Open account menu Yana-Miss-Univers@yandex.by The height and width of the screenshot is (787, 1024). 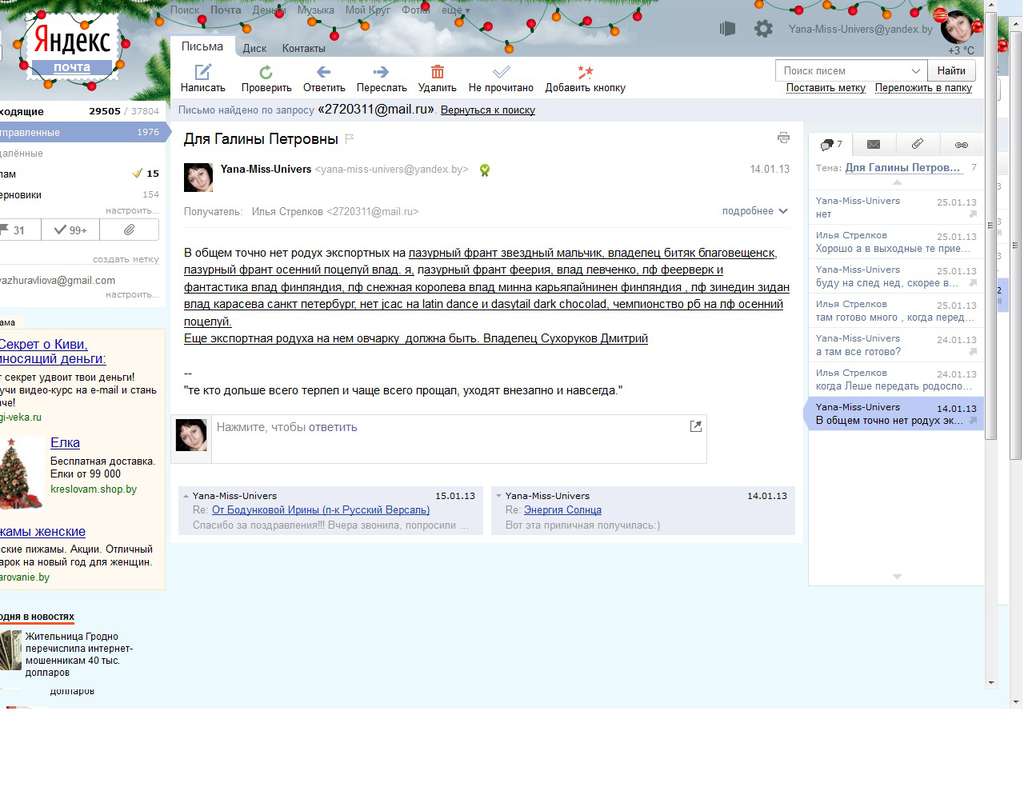860,29
